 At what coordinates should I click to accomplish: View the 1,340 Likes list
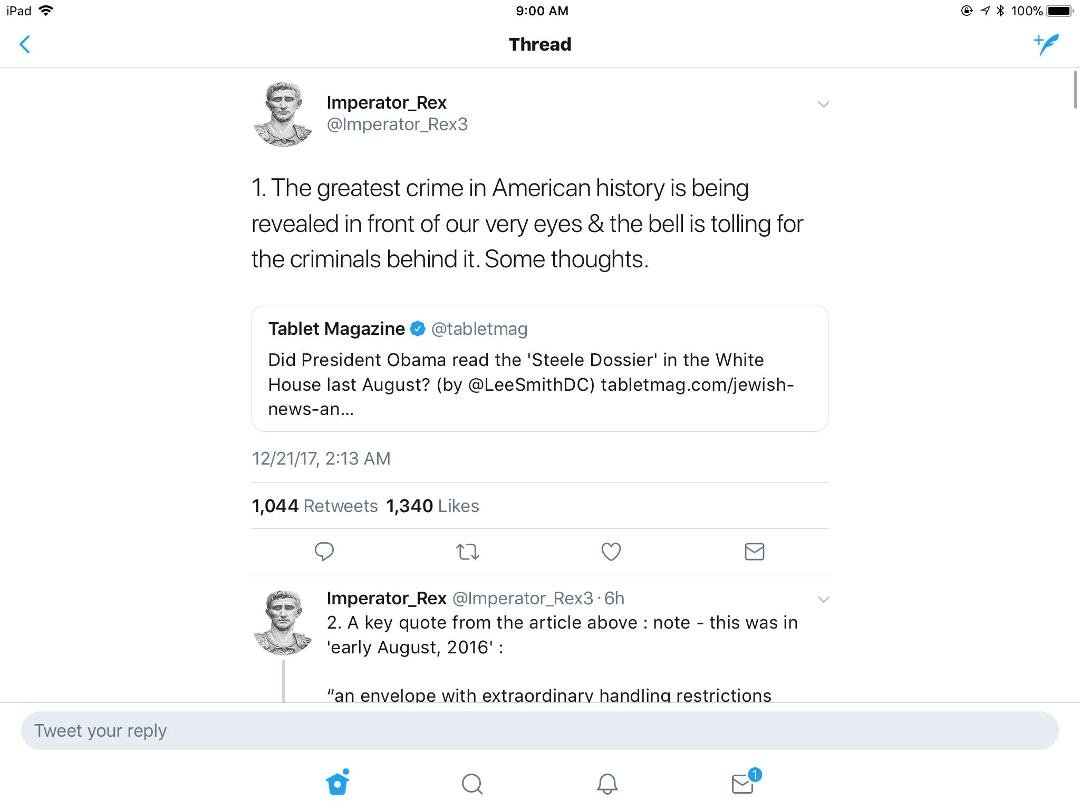point(433,506)
